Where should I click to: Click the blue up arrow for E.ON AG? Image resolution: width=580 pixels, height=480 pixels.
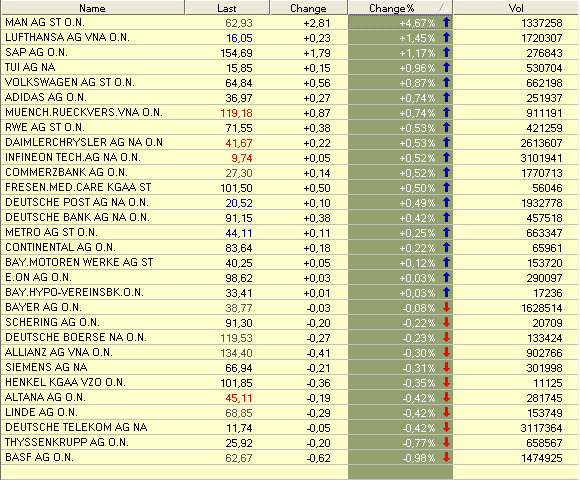click(446, 277)
